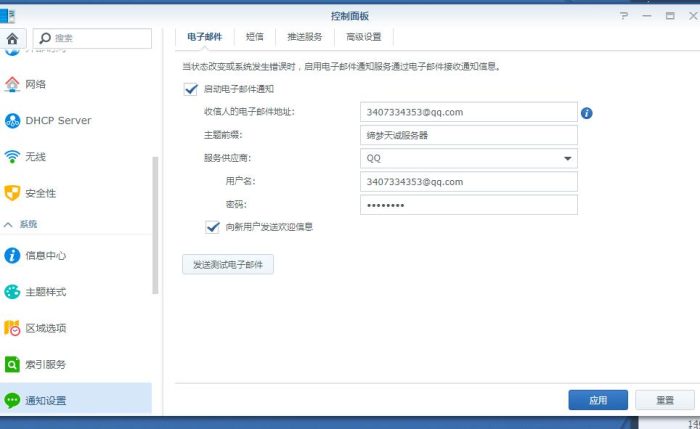Click 发送测试电子邮件 button

227,265
